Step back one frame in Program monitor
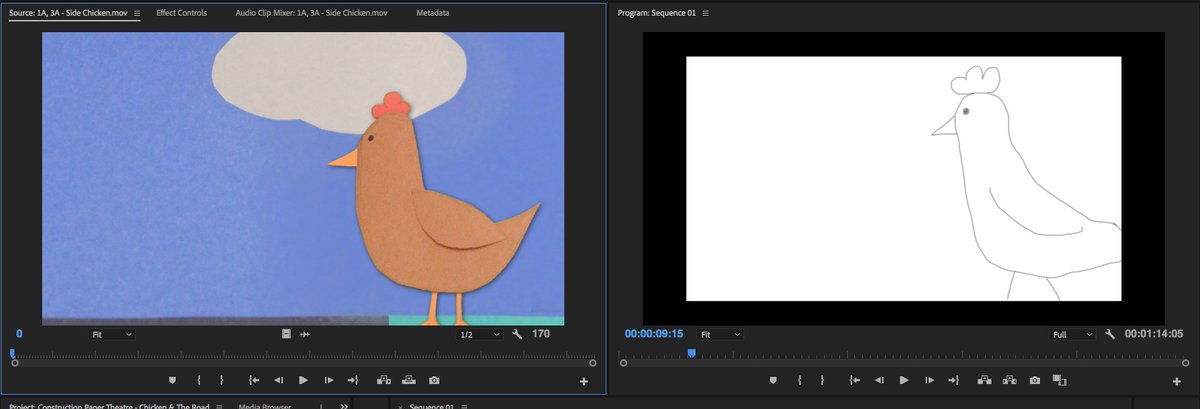The height and width of the screenshot is (409, 1200). click(879, 380)
